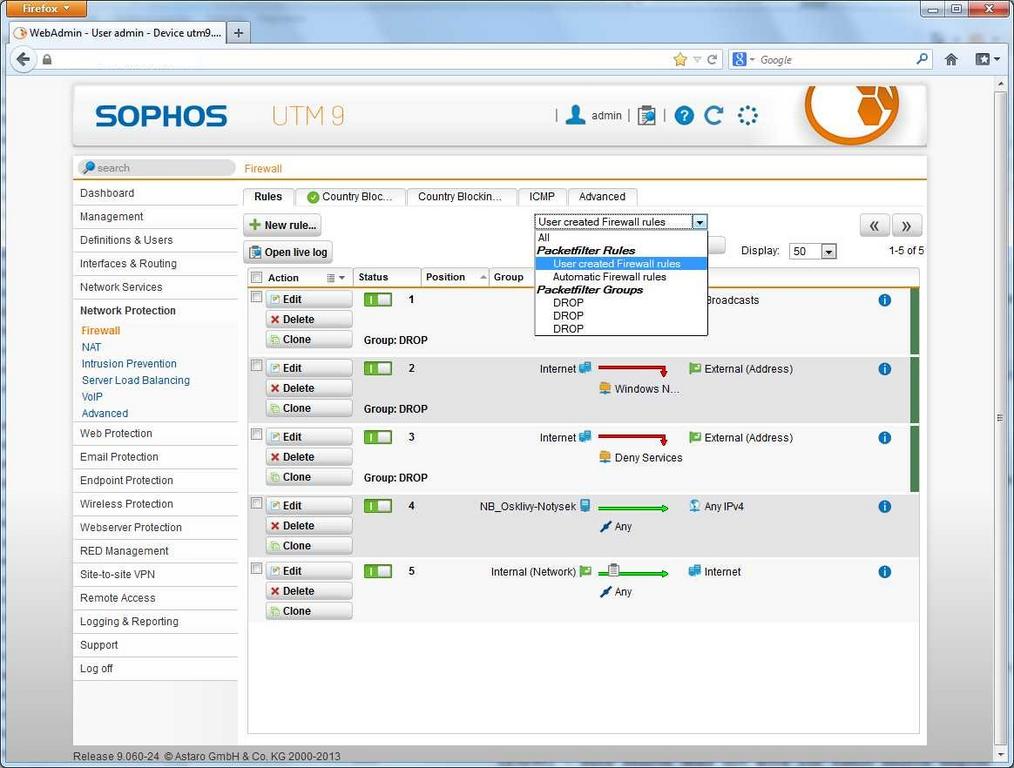Open Firefox bookmarks menu icon
Screen dimensions: 1014x768
tap(987, 59)
